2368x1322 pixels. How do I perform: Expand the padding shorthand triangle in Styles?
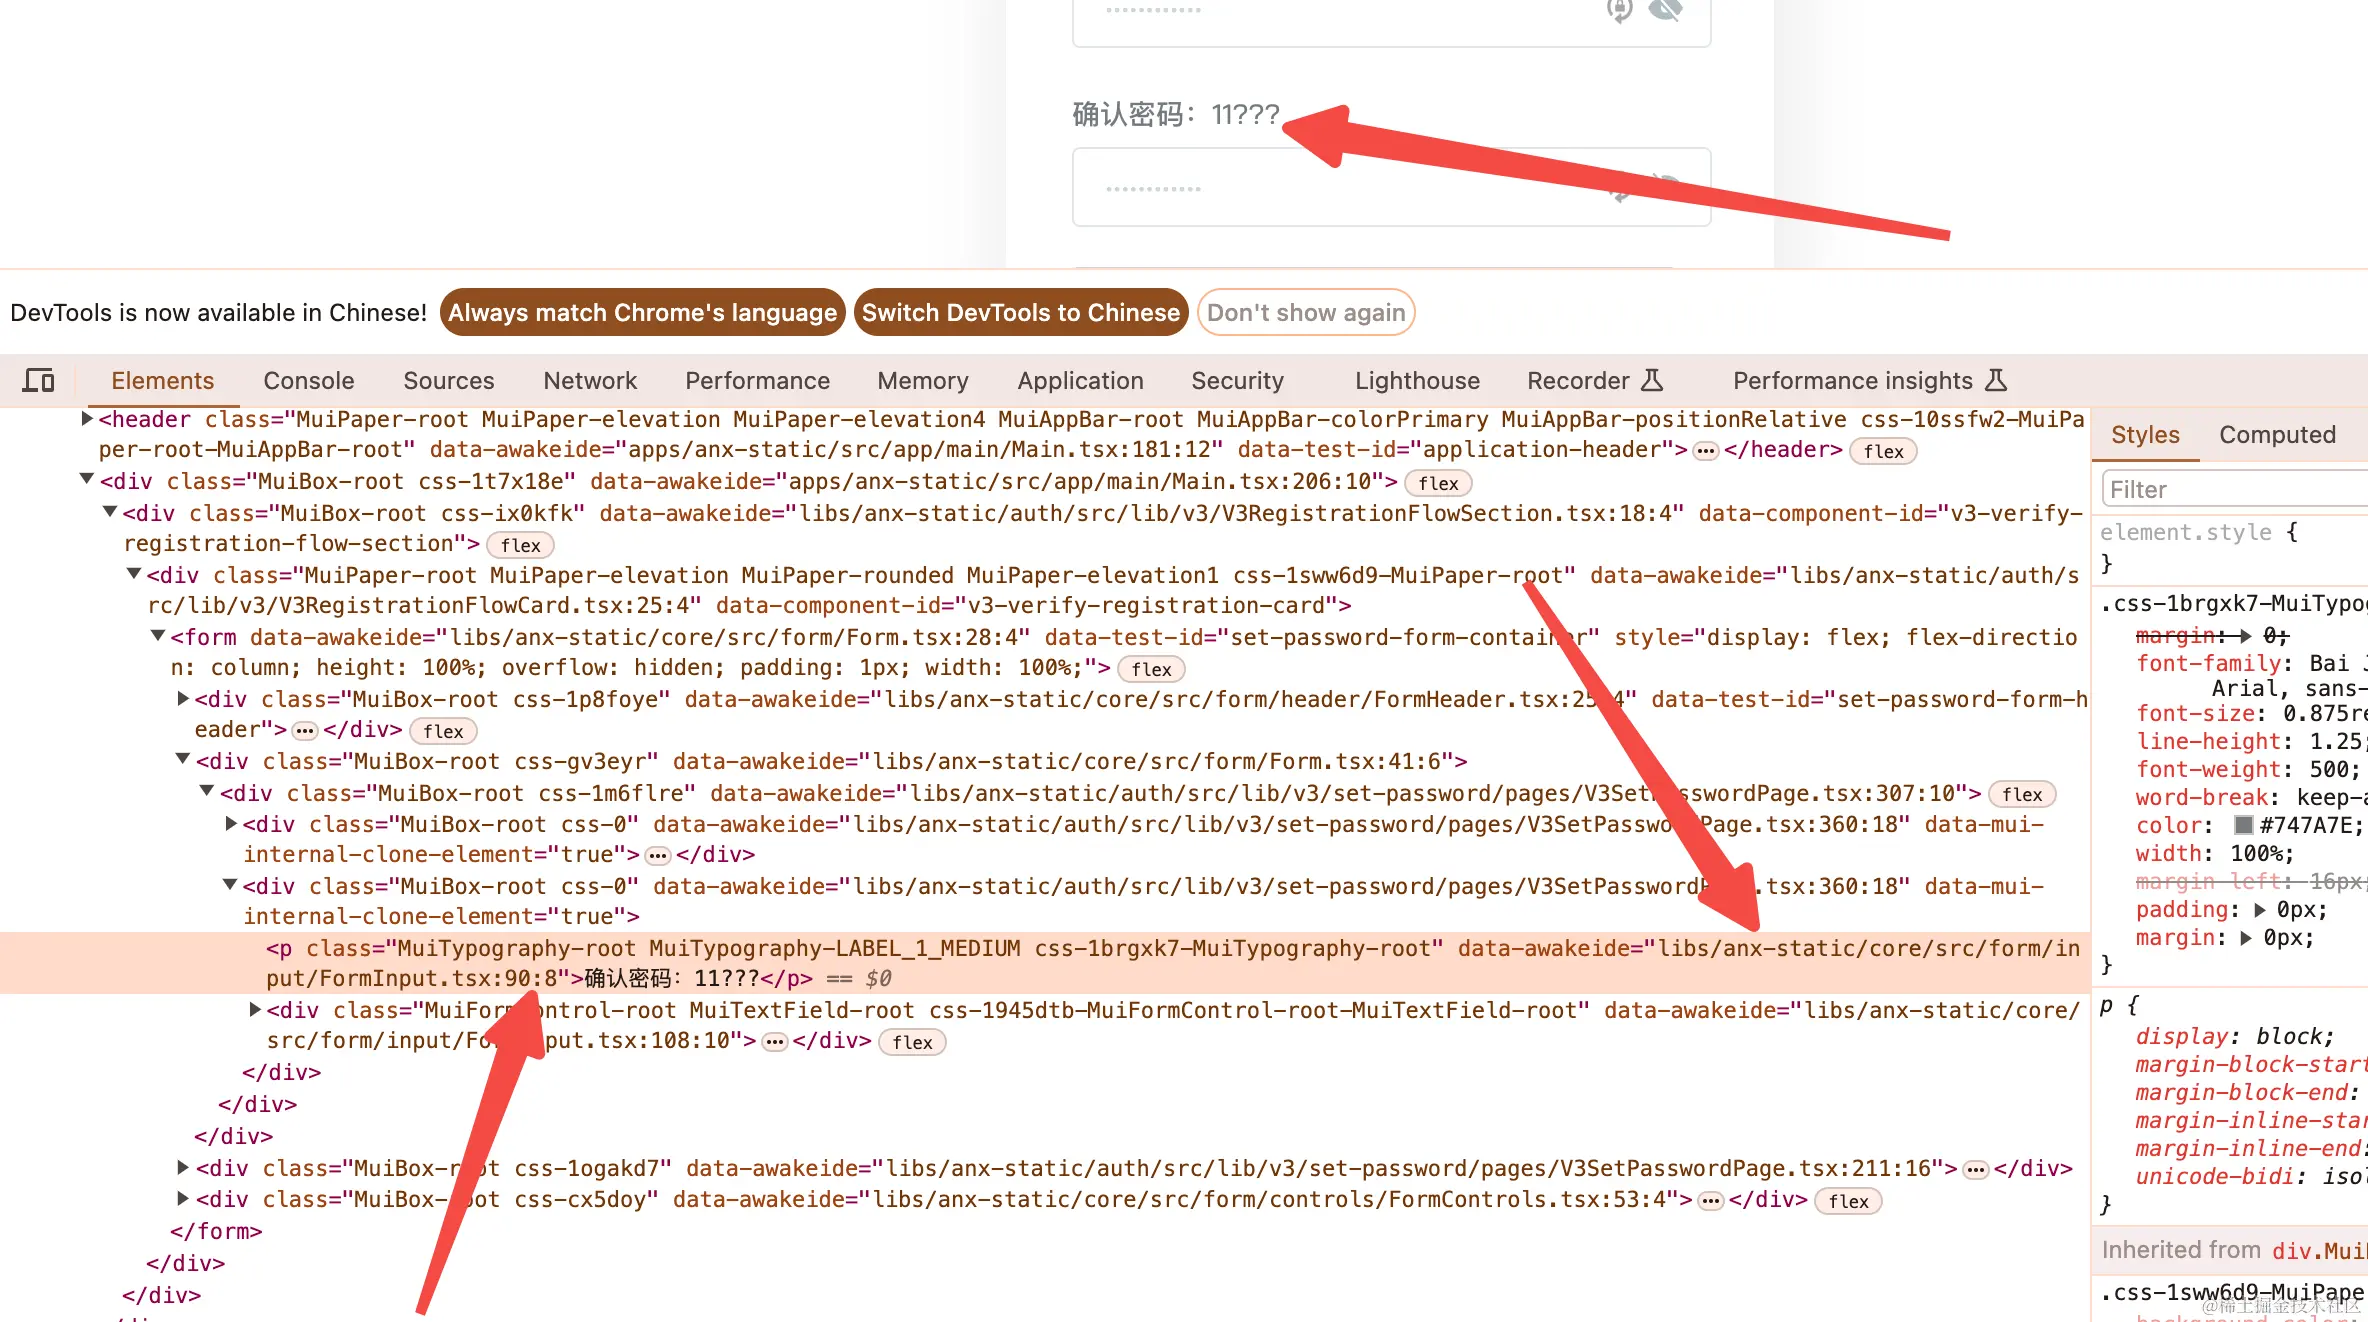[x=2261, y=910]
